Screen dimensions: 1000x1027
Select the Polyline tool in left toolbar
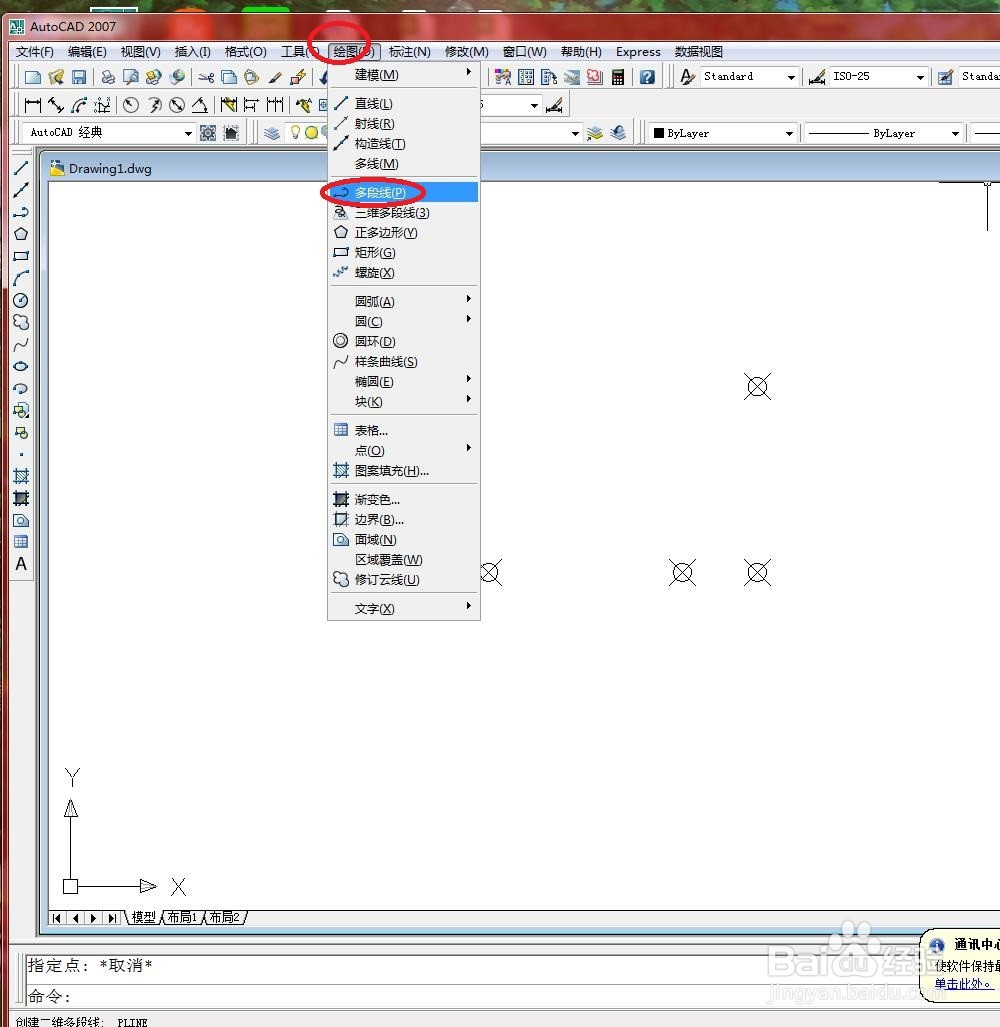21,212
